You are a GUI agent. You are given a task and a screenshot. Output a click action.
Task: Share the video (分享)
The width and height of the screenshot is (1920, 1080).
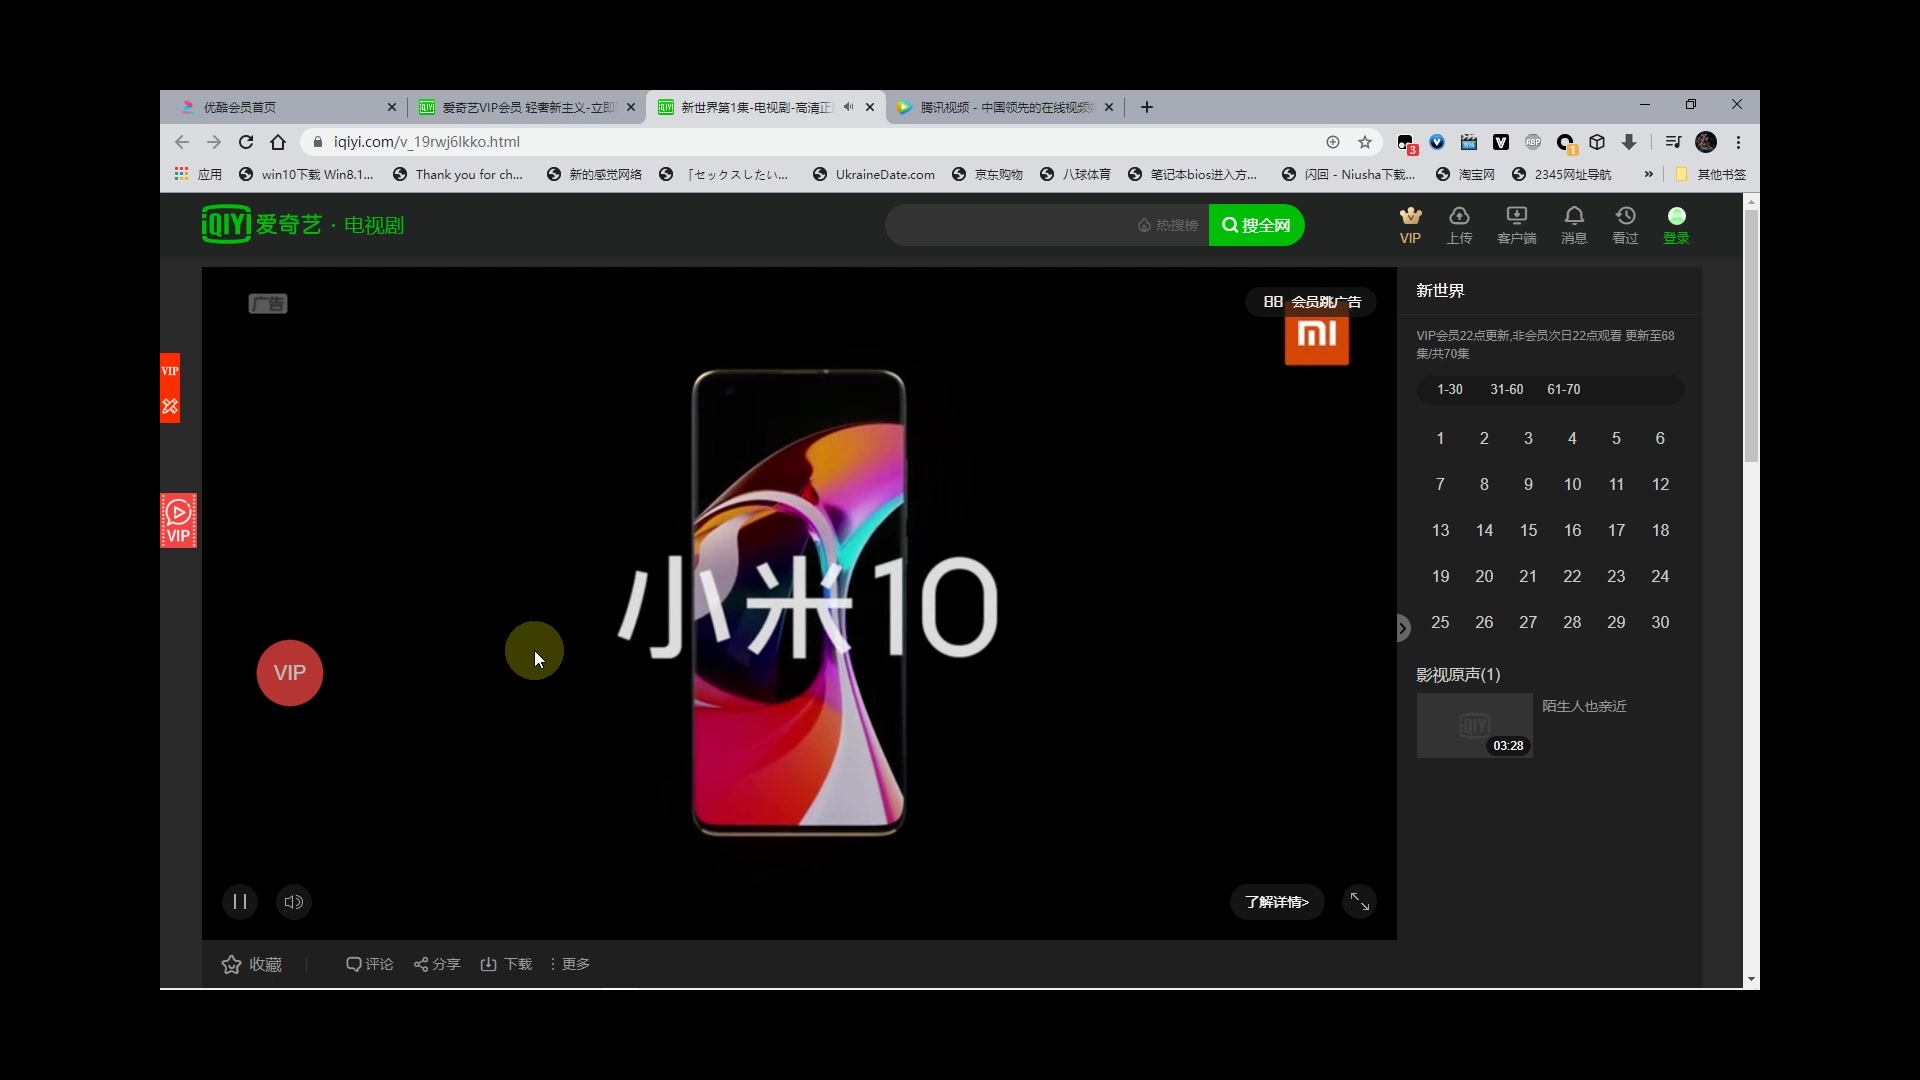(437, 964)
